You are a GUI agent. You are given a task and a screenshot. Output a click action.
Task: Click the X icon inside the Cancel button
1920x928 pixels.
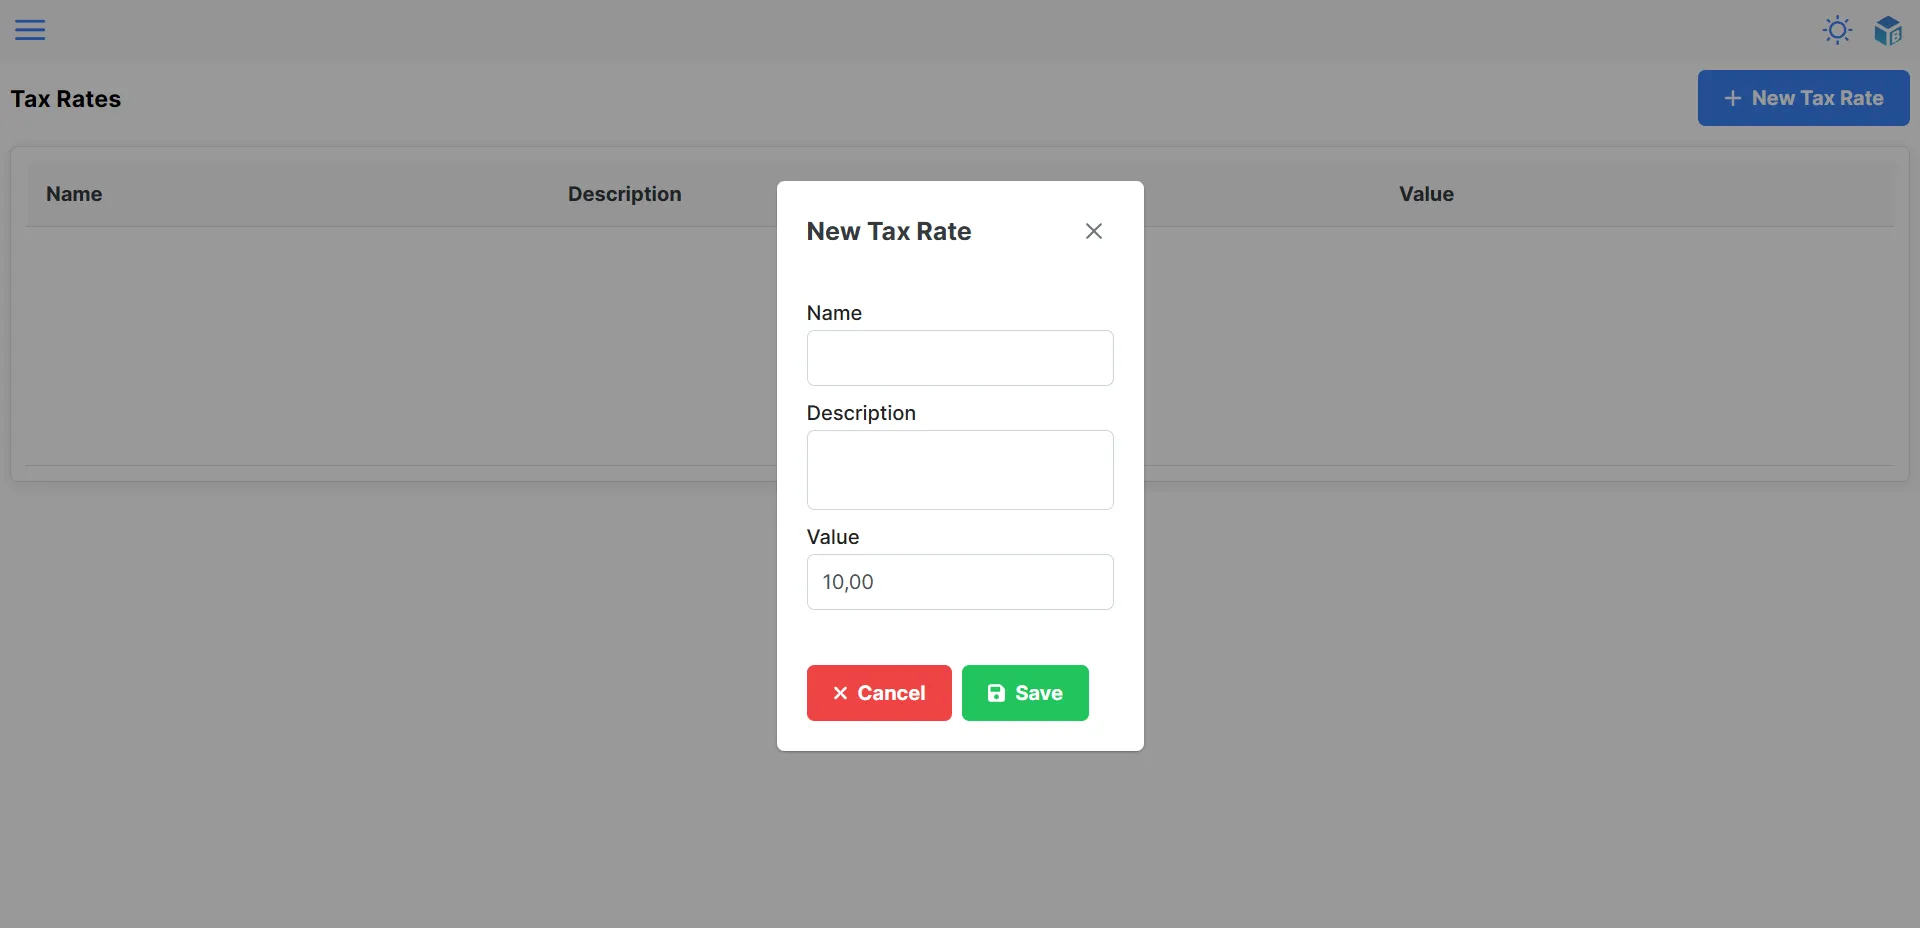[x=841, y=693]
